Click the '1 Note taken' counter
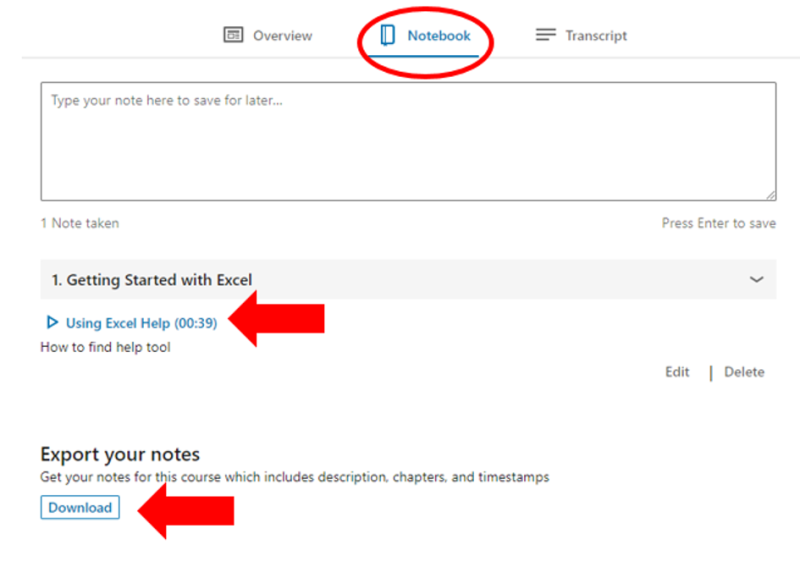This screenshot has width=800, height=578. 79,223
